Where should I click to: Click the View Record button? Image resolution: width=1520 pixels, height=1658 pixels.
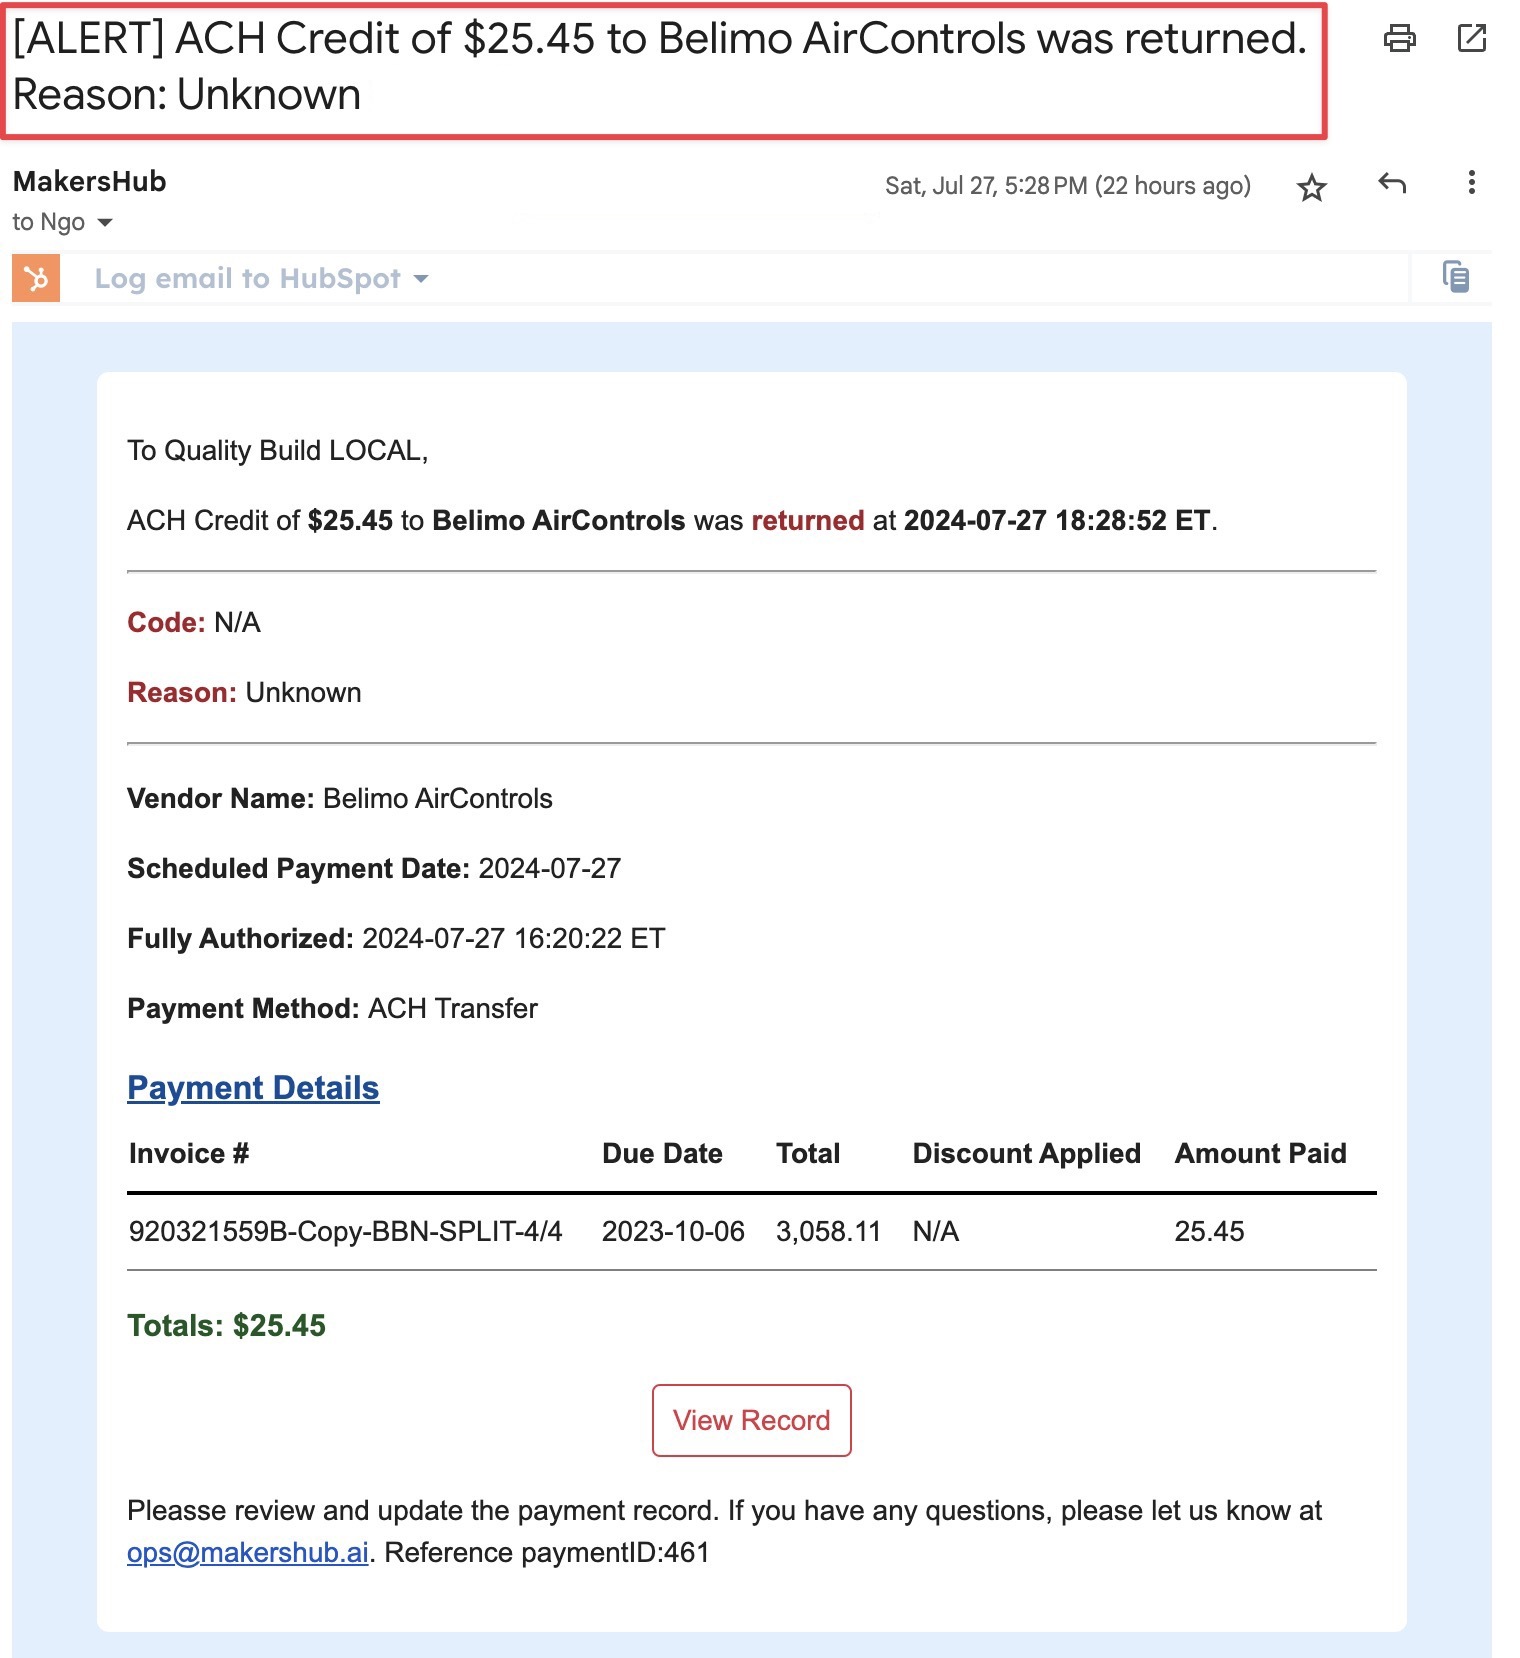751,1420
